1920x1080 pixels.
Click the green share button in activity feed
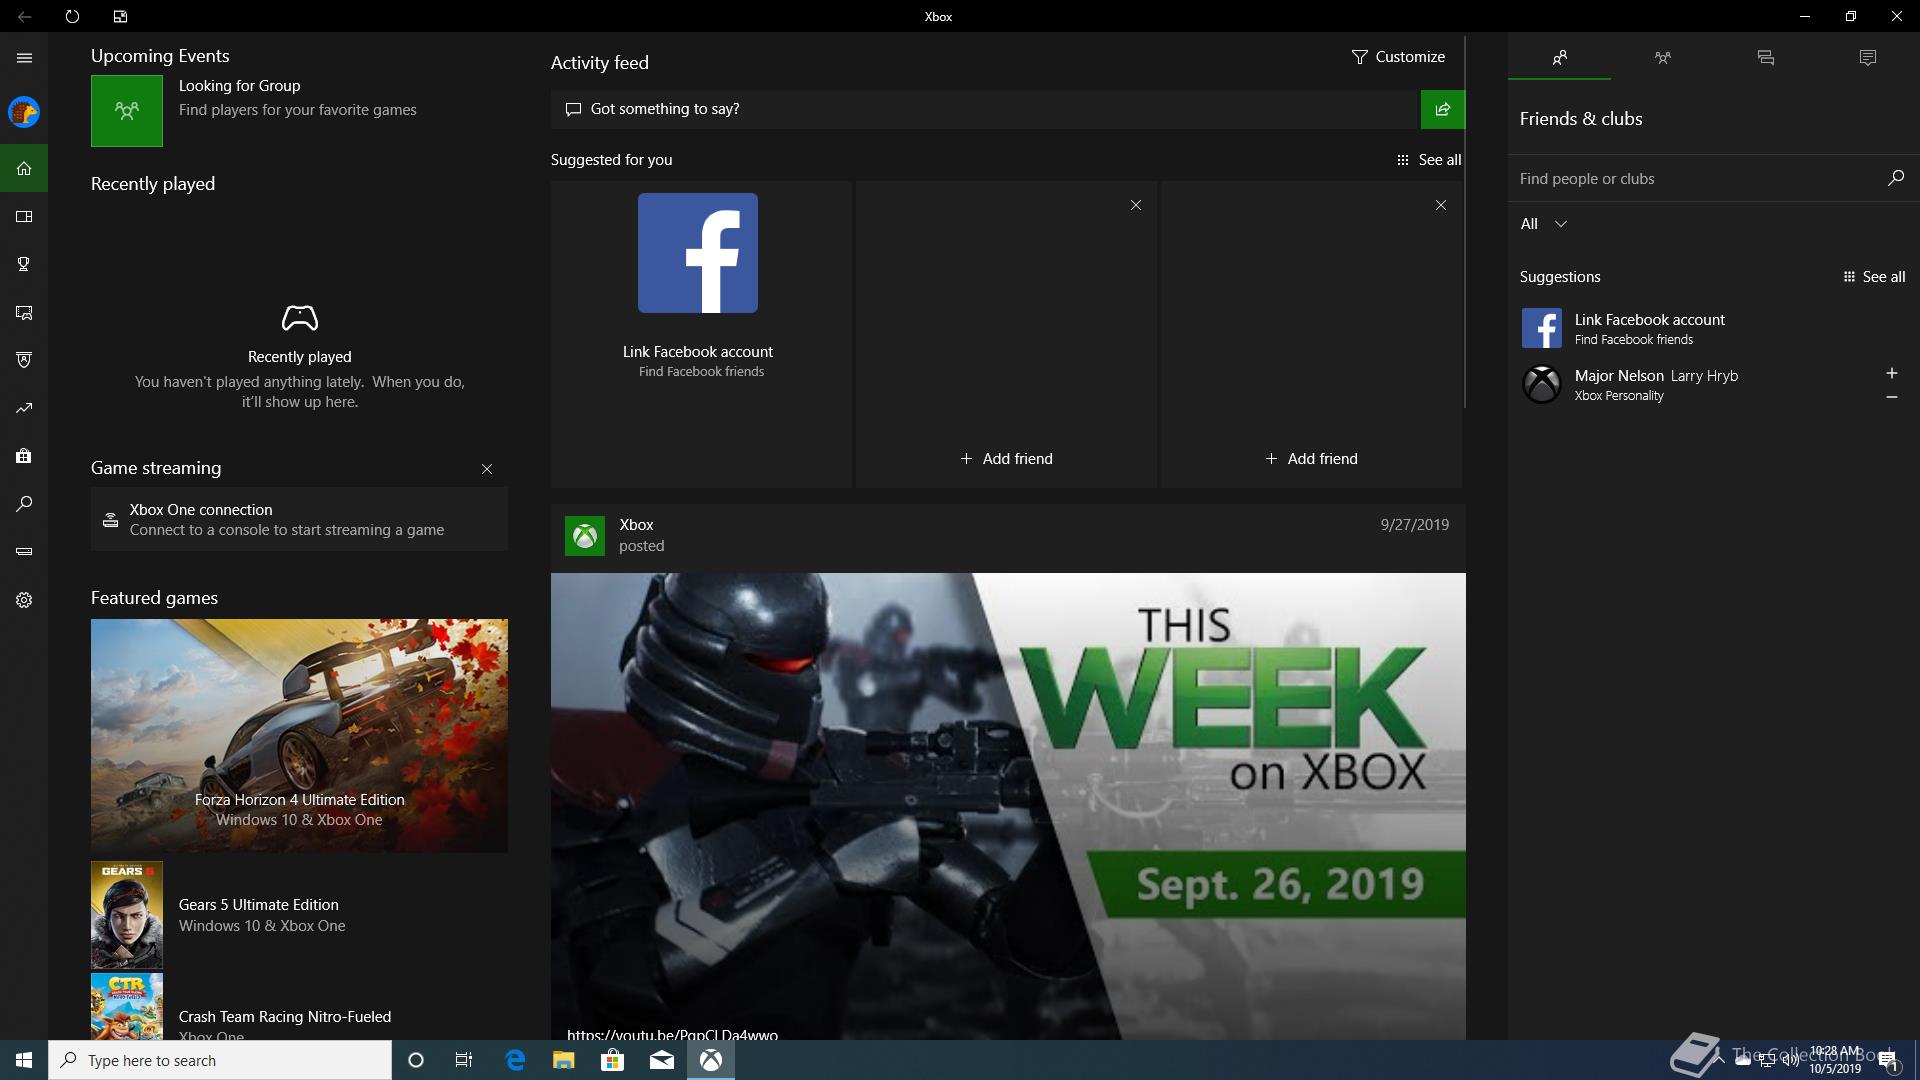tap(1443, 109)
